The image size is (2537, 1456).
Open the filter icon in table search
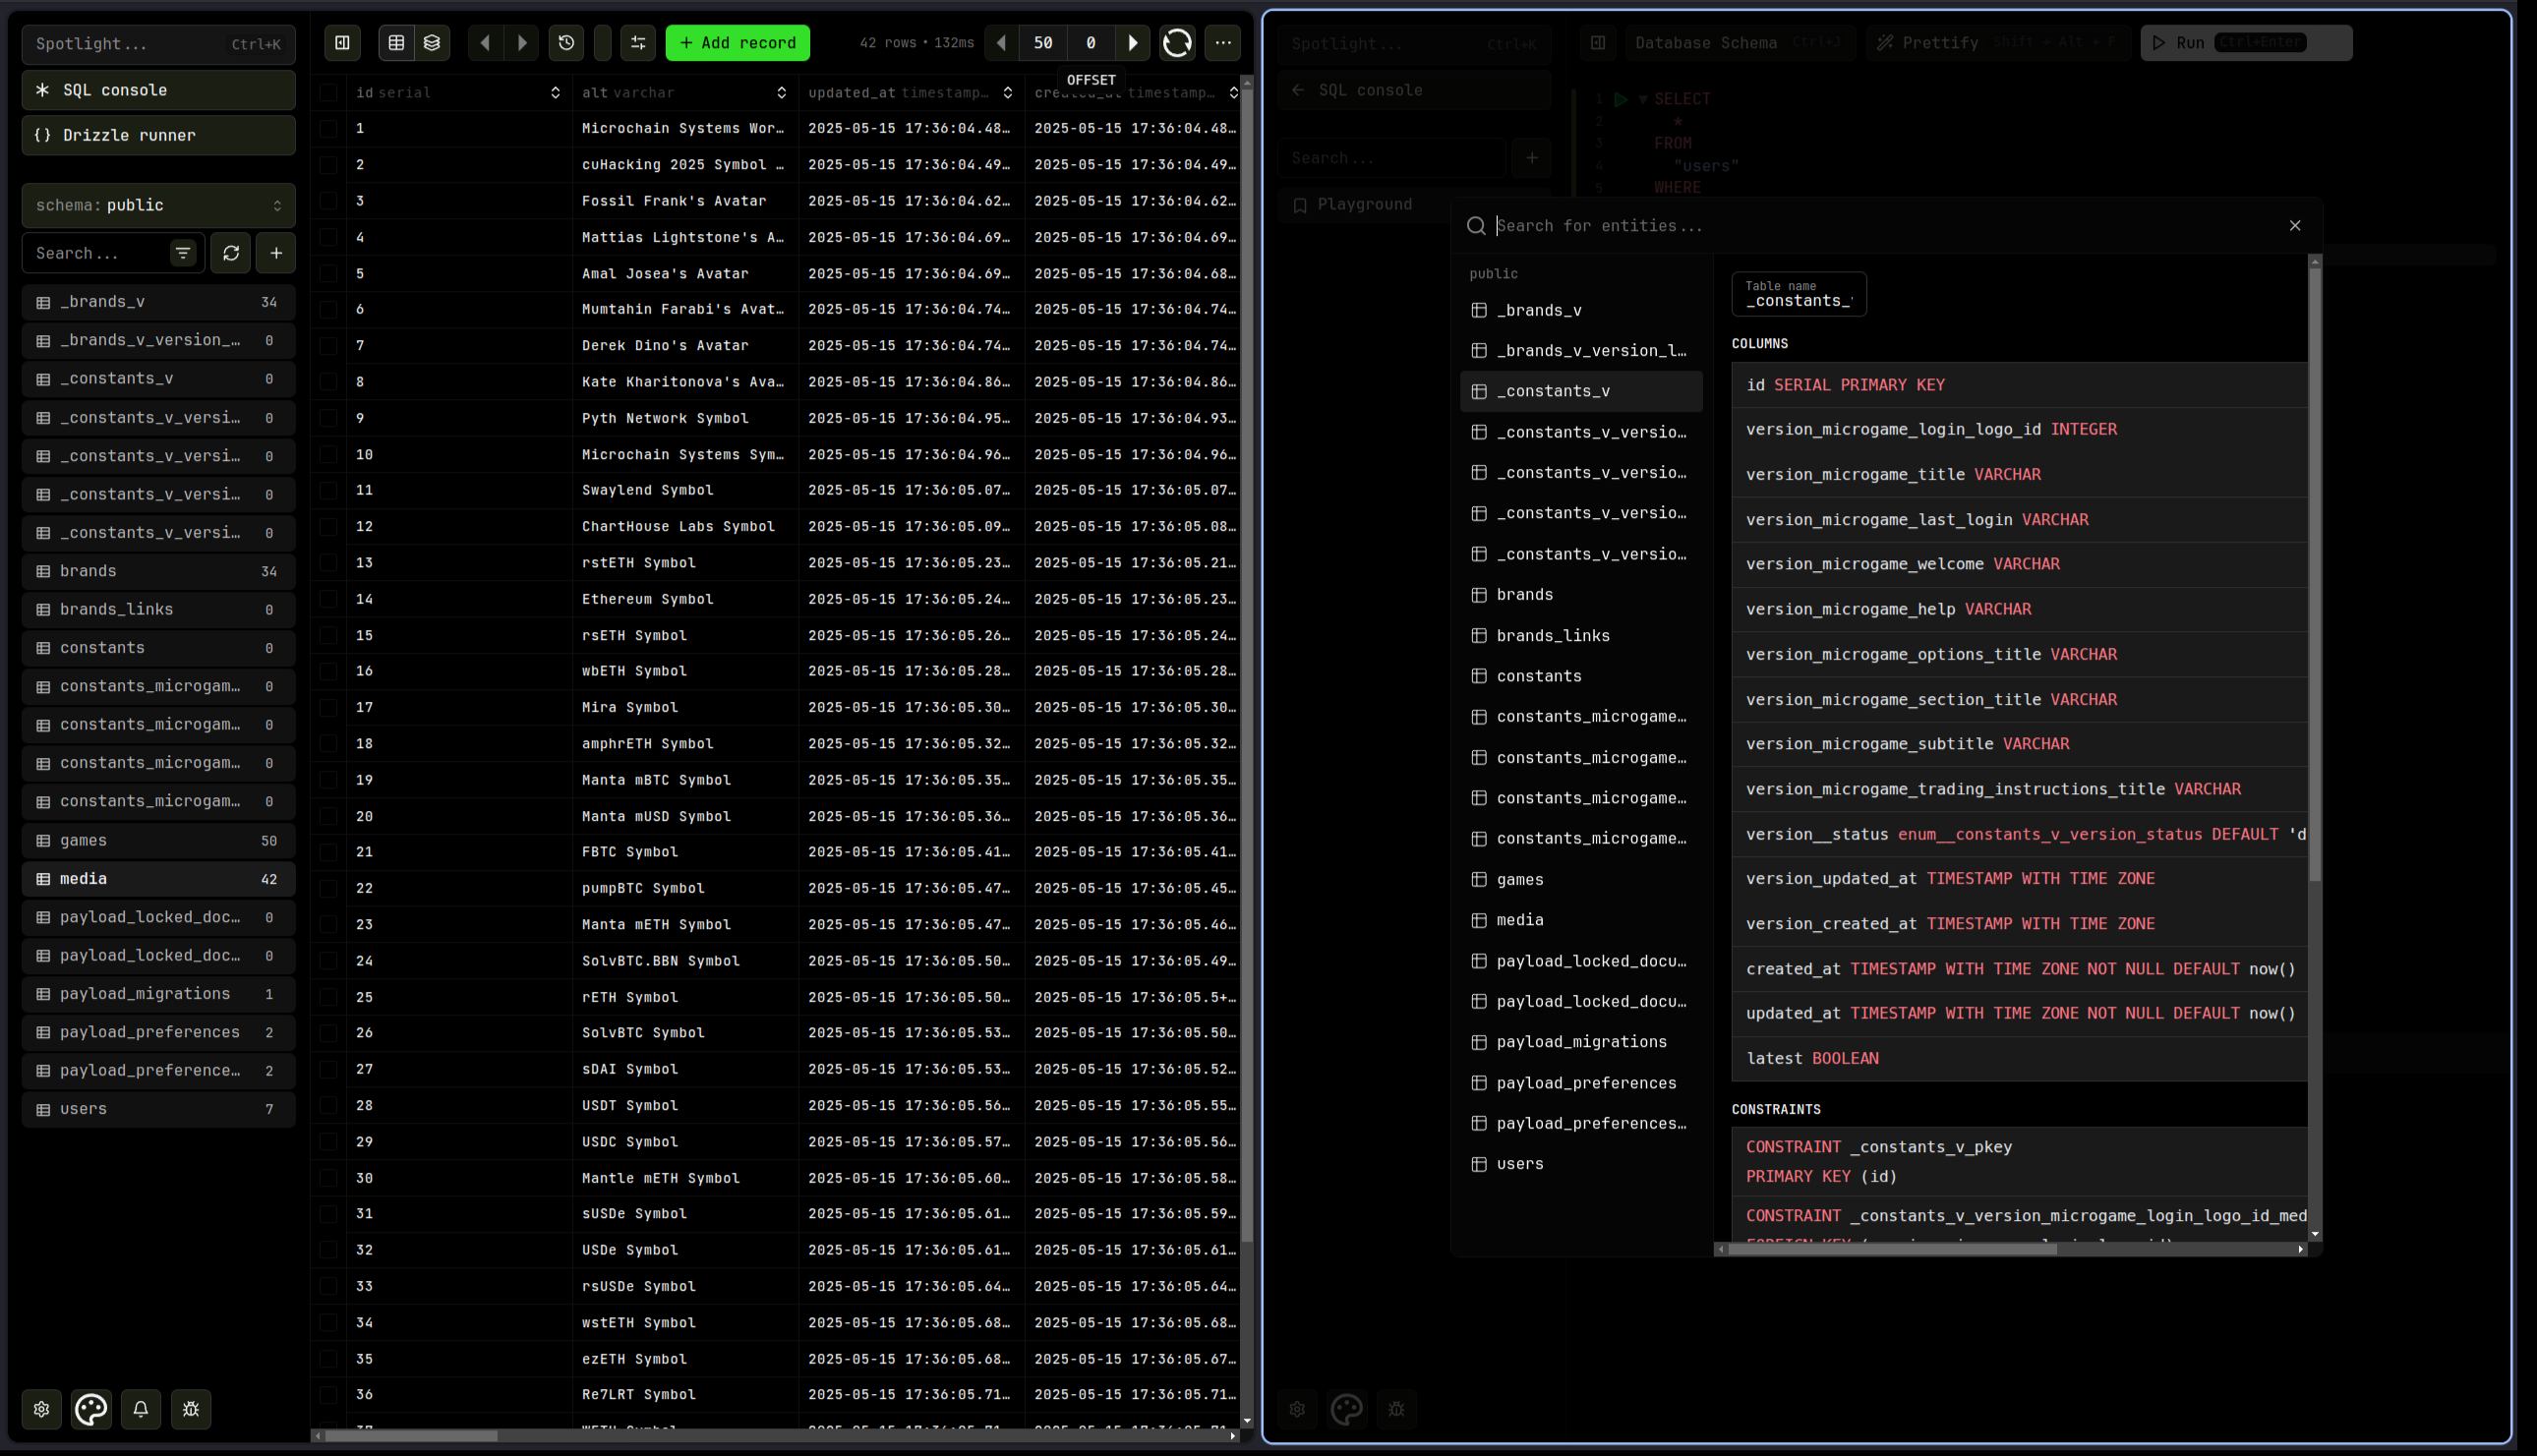[183, 253]
